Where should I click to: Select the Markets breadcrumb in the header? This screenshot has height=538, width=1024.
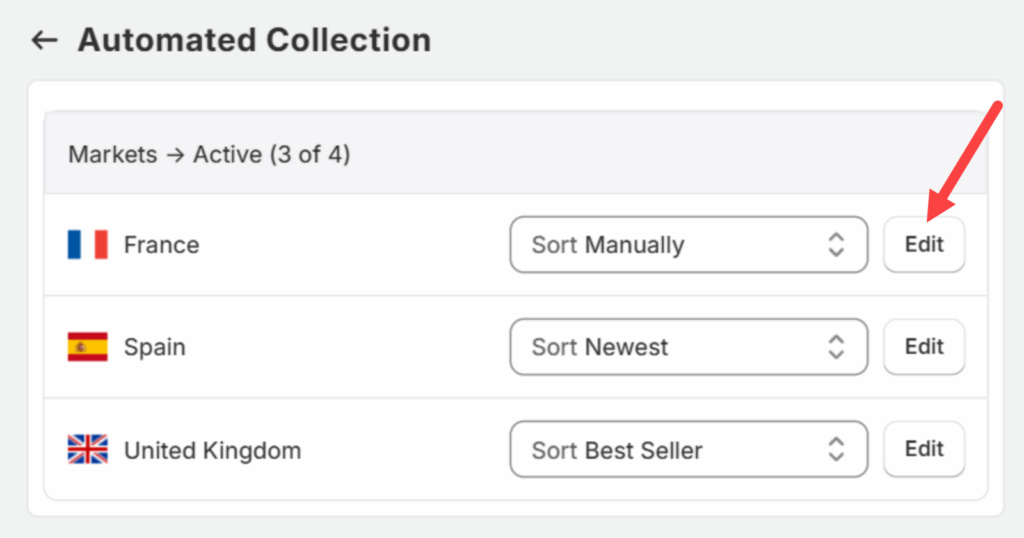[112, 156]
